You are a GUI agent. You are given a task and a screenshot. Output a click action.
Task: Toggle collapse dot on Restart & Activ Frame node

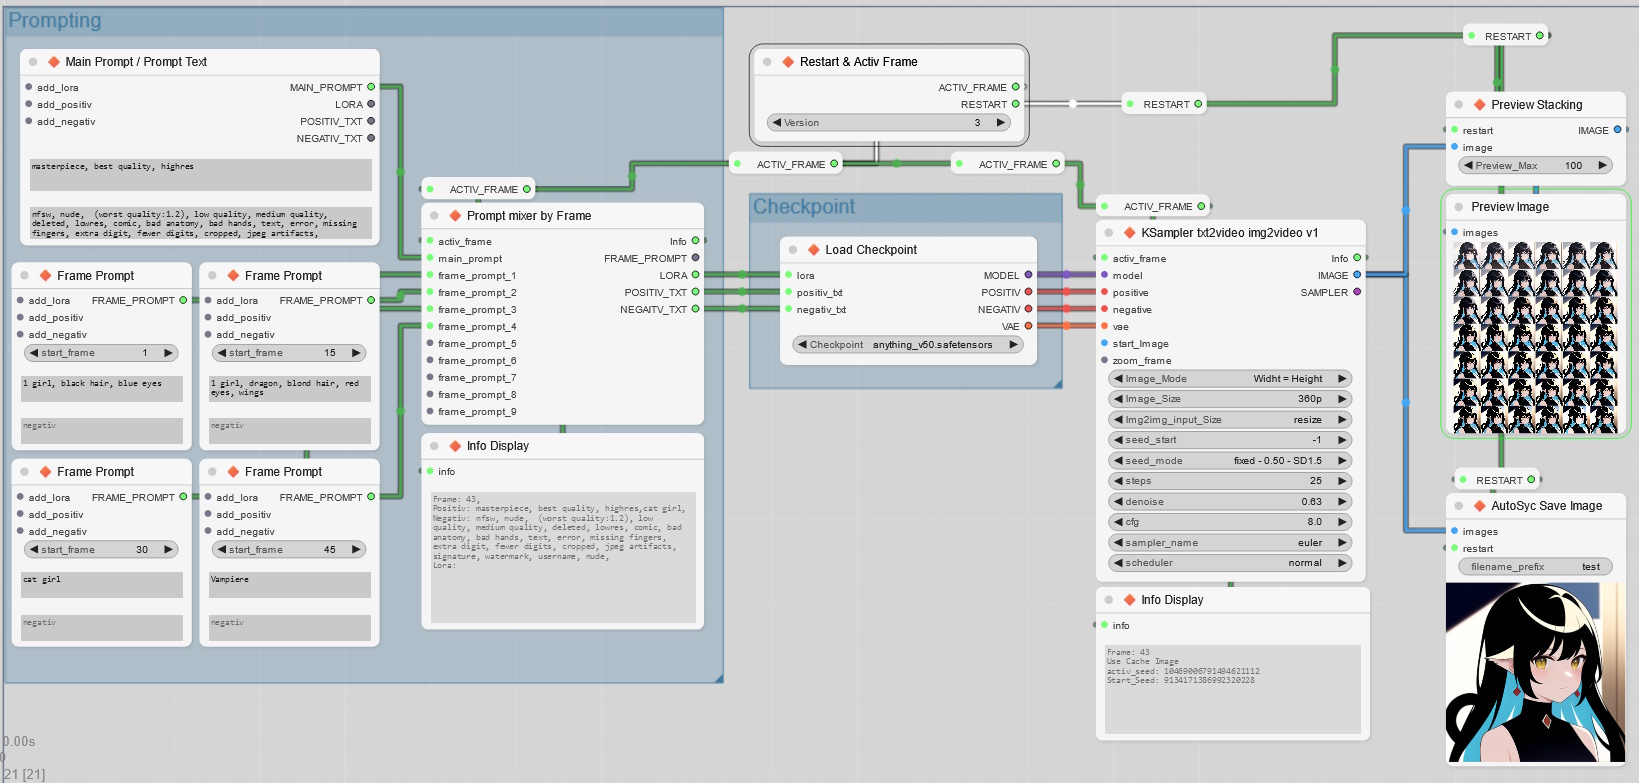[767, 62]
